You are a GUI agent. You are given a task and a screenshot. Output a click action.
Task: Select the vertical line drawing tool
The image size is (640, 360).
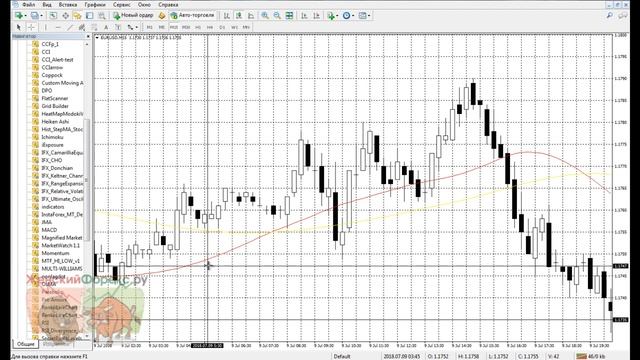point(45,27)
